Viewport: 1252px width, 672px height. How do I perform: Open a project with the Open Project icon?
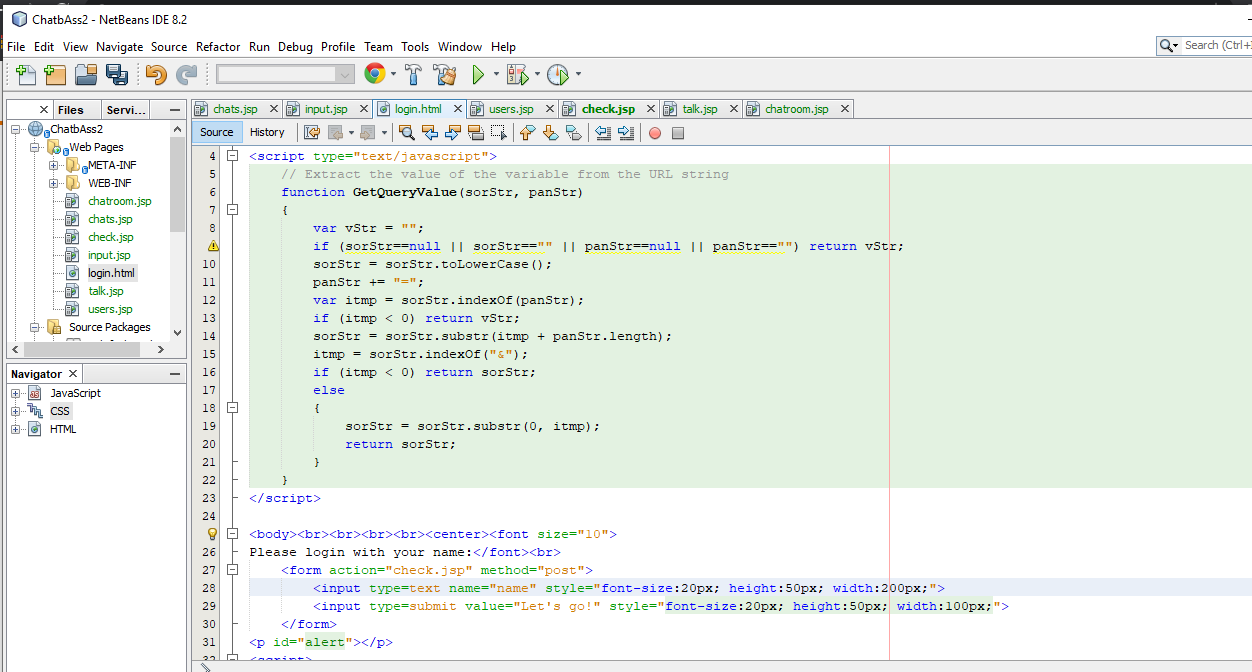point(84,74)
